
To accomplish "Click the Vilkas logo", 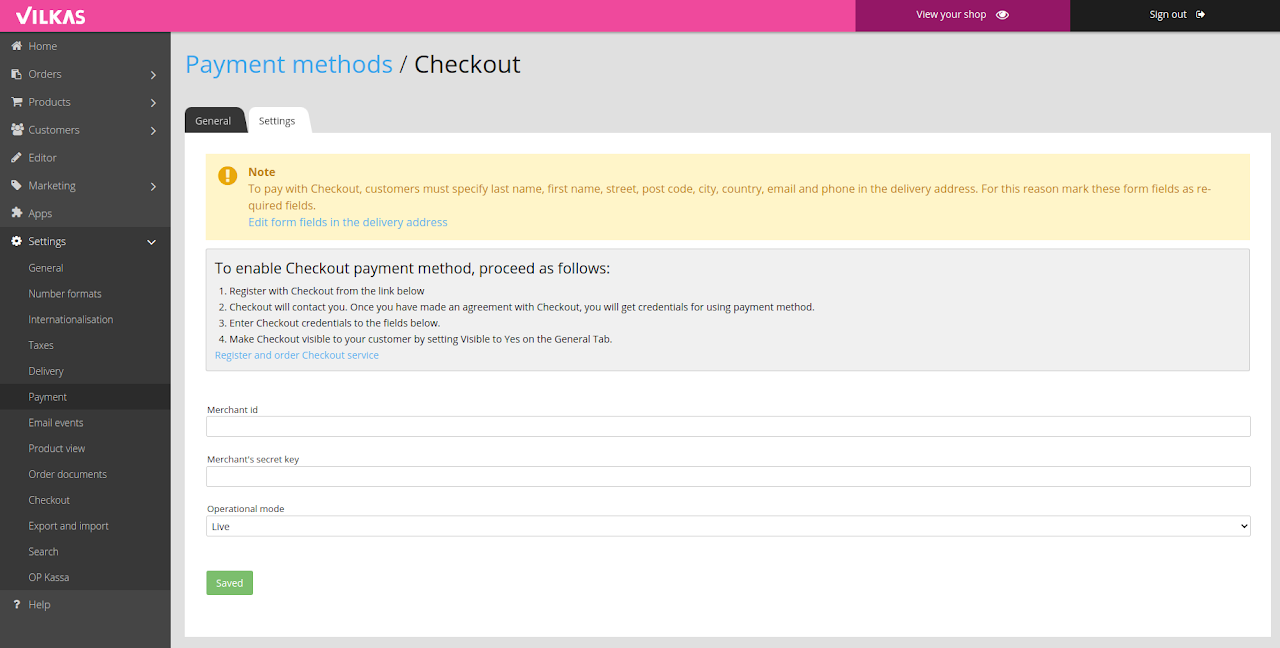I will [50, 16].
